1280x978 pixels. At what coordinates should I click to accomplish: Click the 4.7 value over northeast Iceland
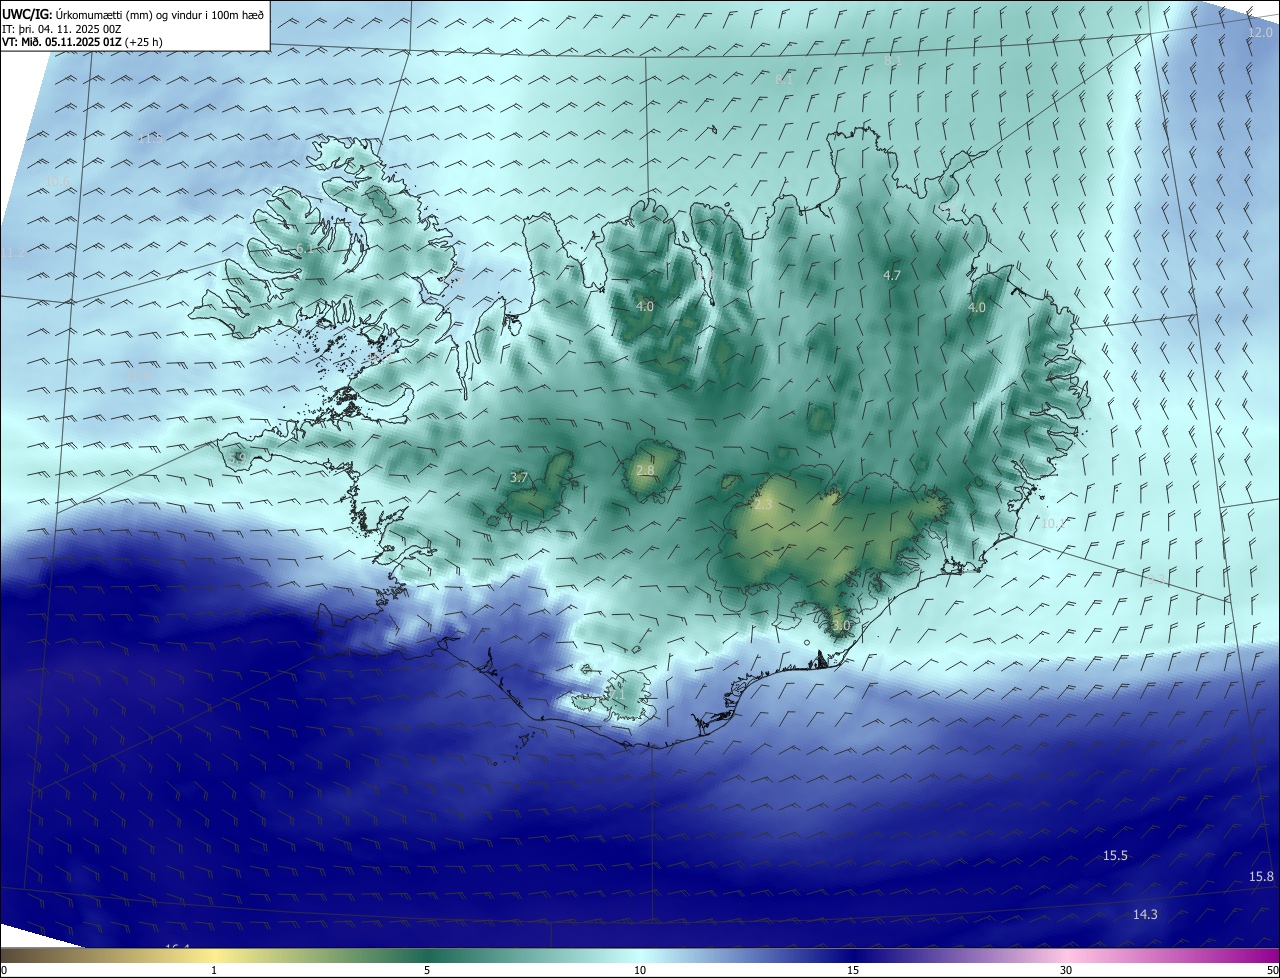click(892, 275)
